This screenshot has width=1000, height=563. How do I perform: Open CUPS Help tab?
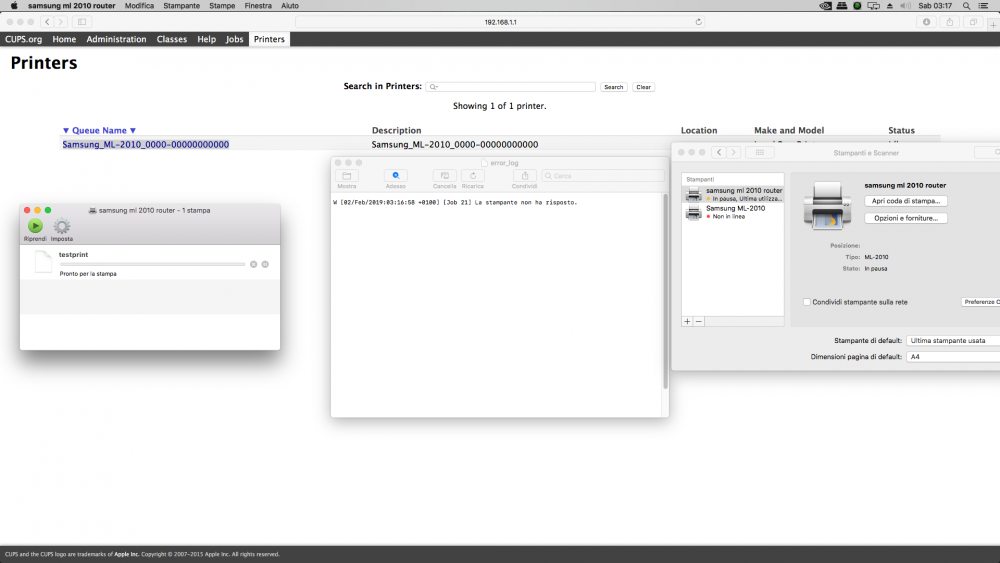point(206,39)
